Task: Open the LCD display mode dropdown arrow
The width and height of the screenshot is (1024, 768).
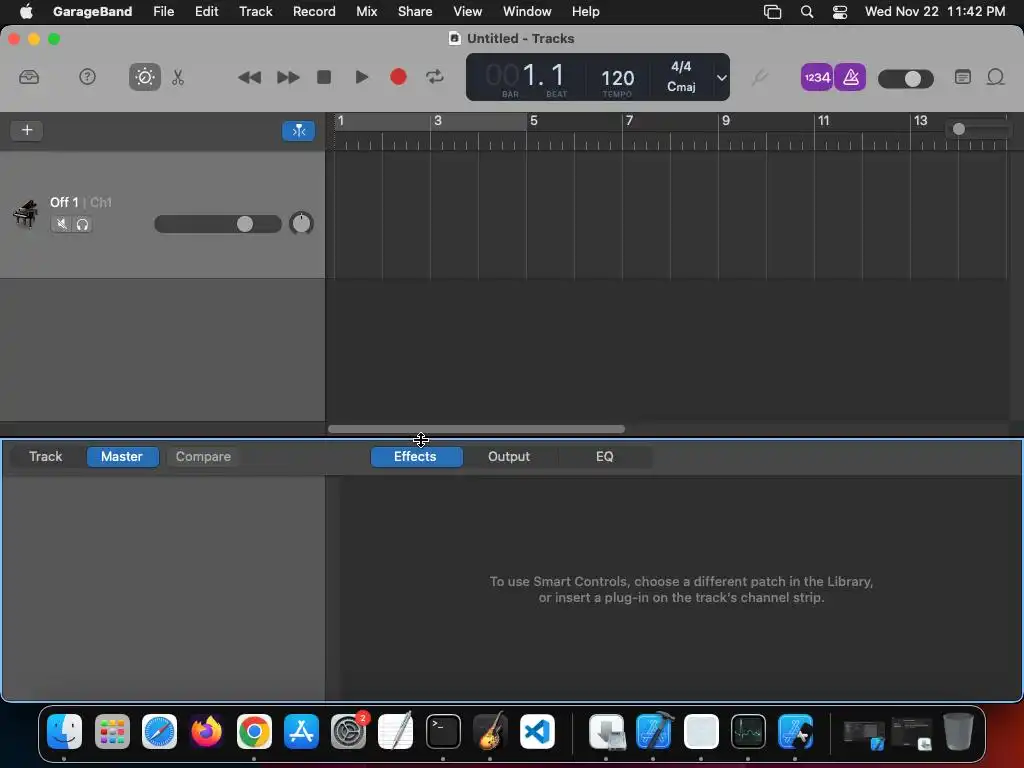Action: [x=722, y=77]
